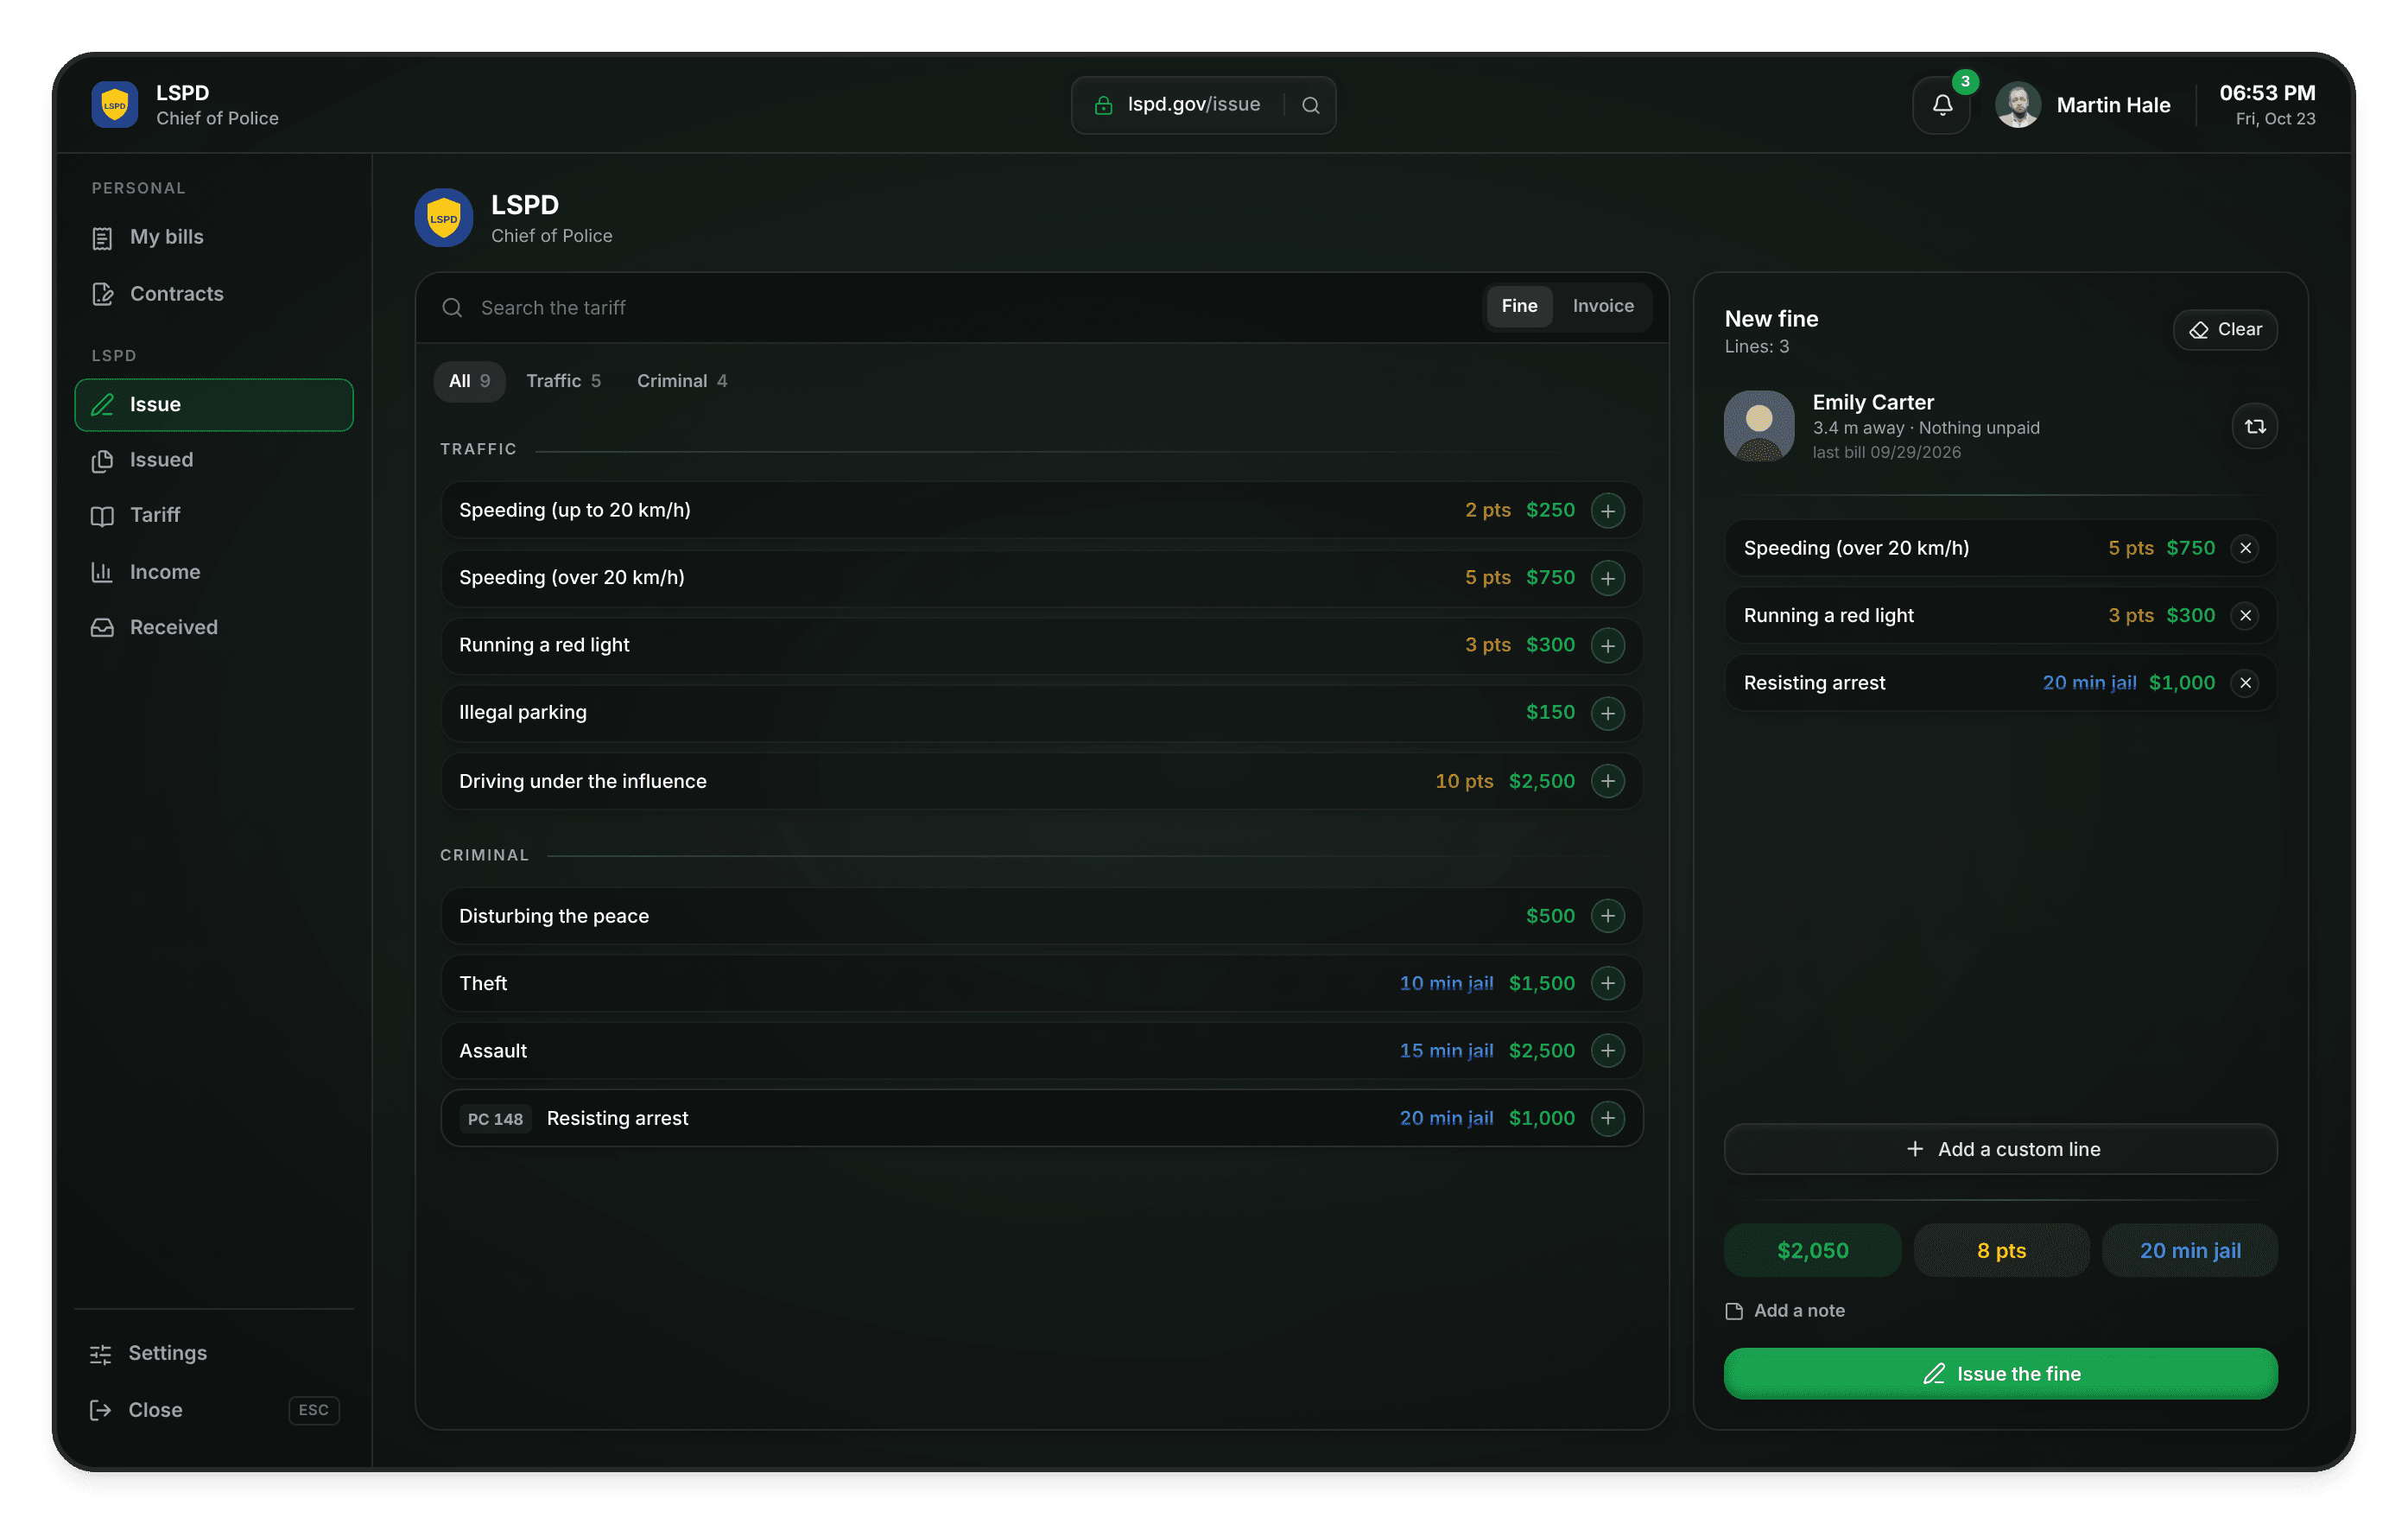Viewport: 2408px width, 1524px height.
Task: Open My bills page
Action: 214,238
